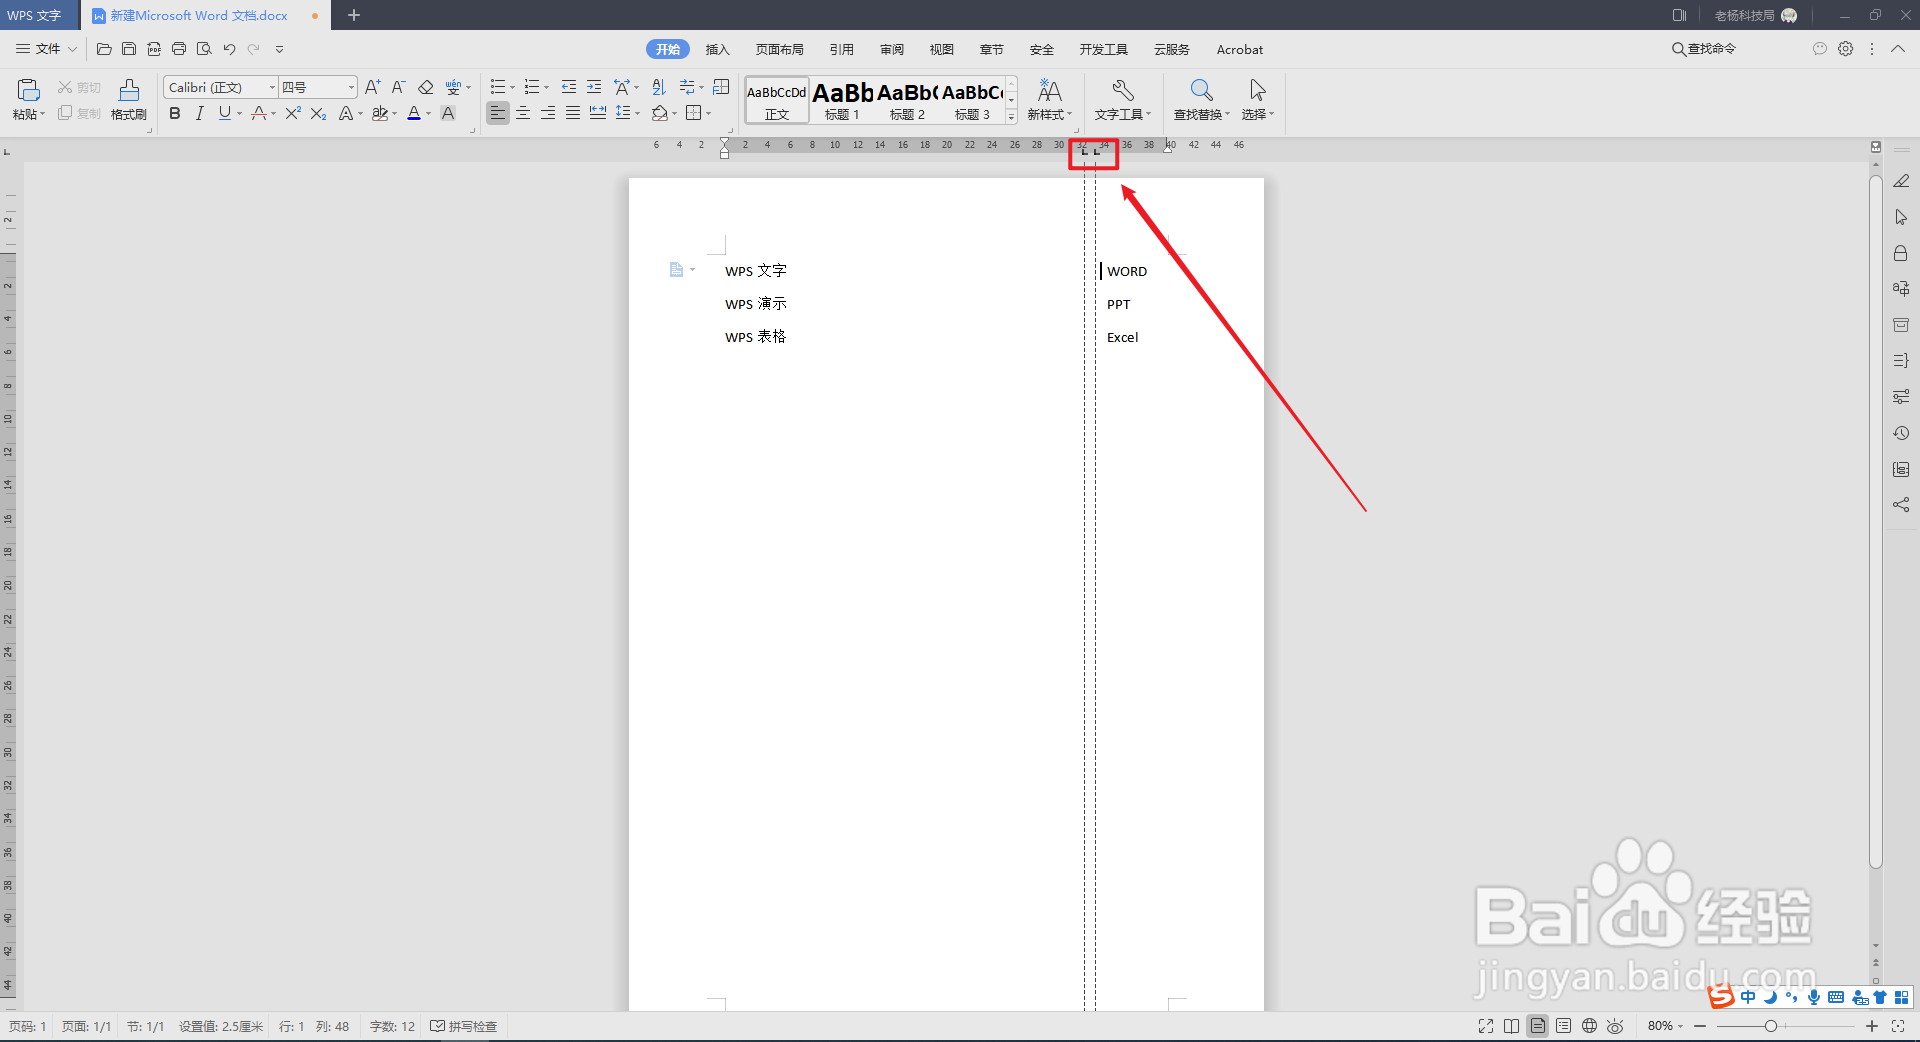Toggle justified text alignment
The image size is (1920, 1042).
click(x=573, y=113)
